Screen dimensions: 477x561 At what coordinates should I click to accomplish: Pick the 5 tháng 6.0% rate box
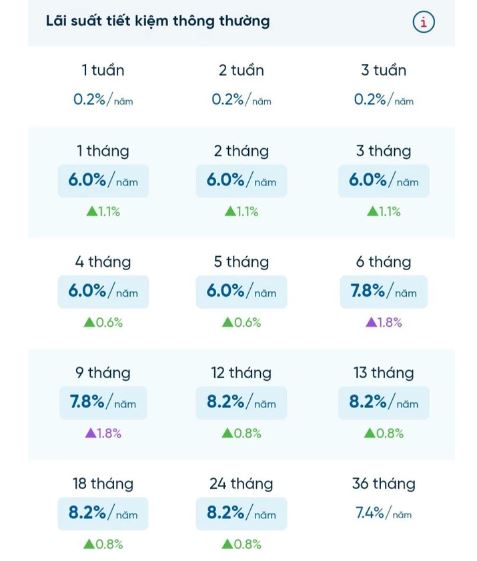click(241, 292)
